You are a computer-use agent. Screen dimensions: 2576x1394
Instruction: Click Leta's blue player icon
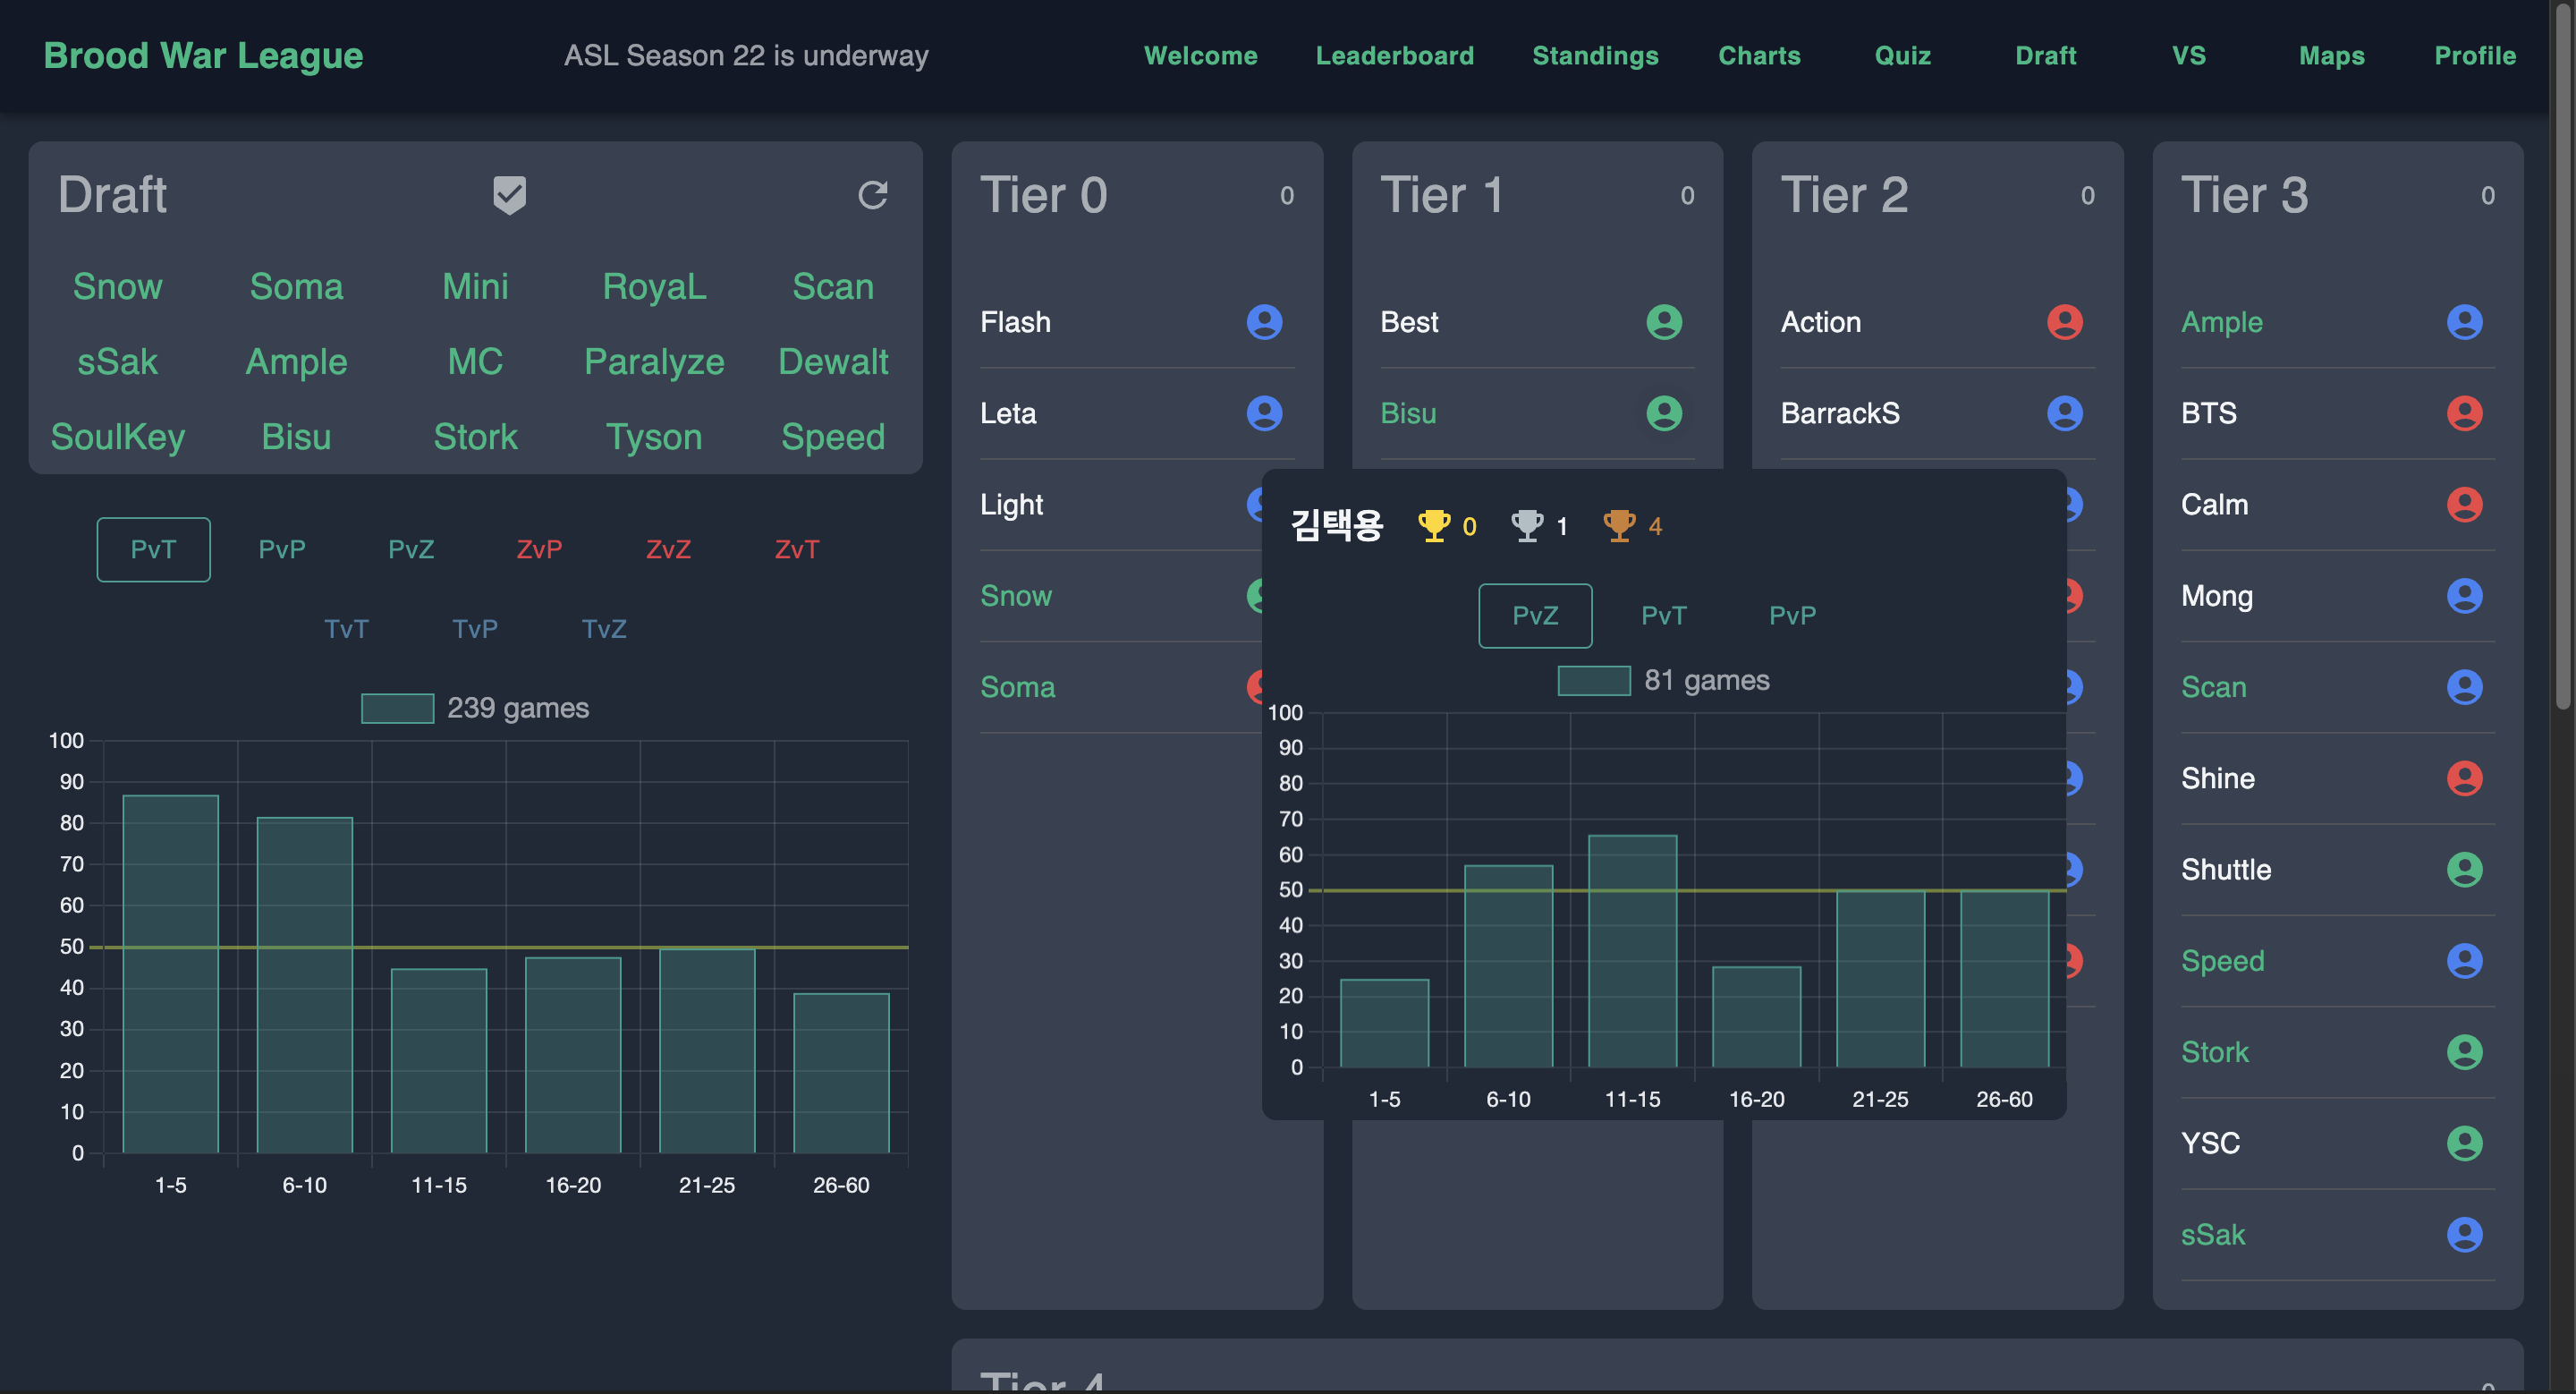[1264, 413]
